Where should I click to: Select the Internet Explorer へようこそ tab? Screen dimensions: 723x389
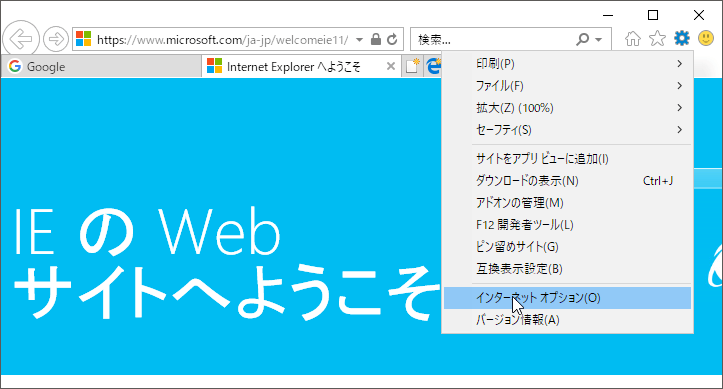coord(302,67)
